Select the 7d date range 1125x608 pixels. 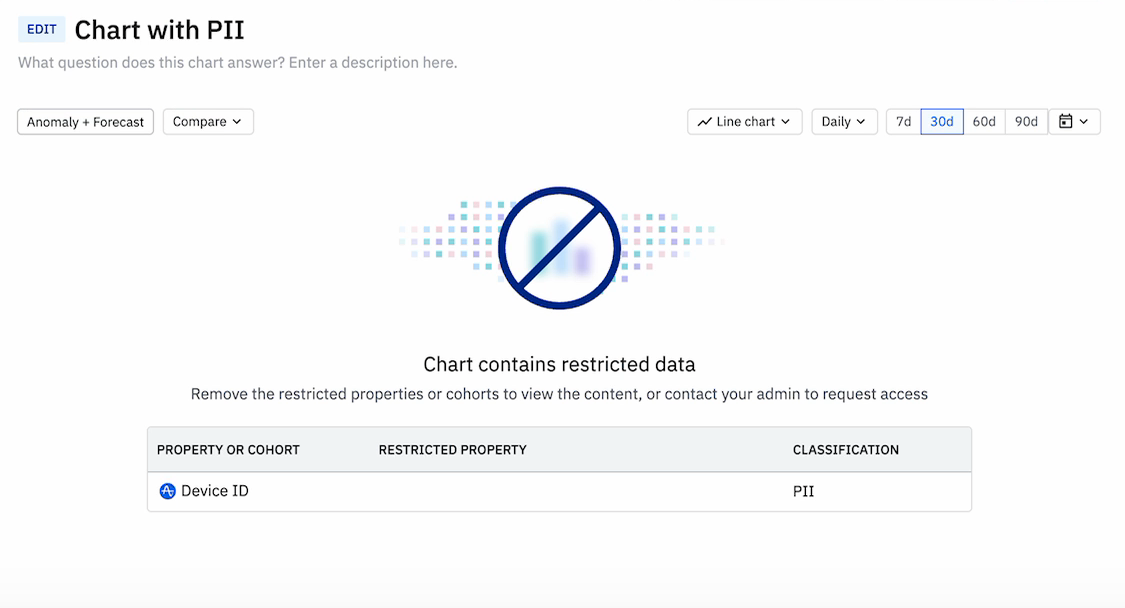click(x=903, y=122)
